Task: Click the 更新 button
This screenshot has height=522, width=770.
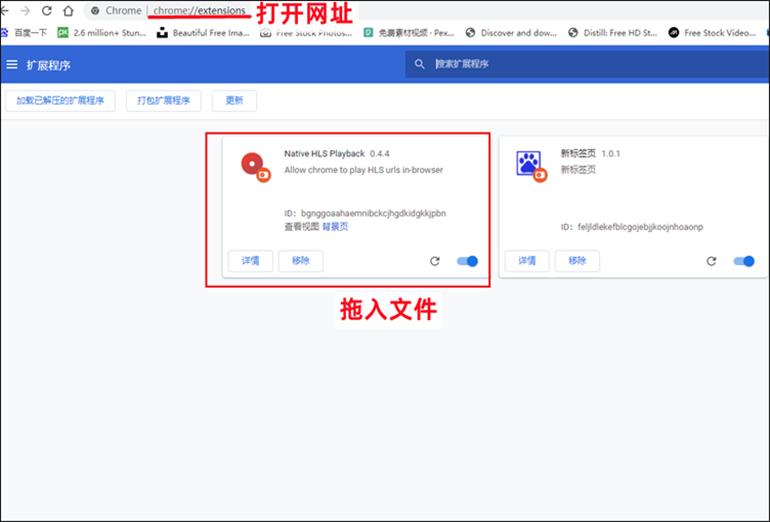Action: click(x=234, y=101)
